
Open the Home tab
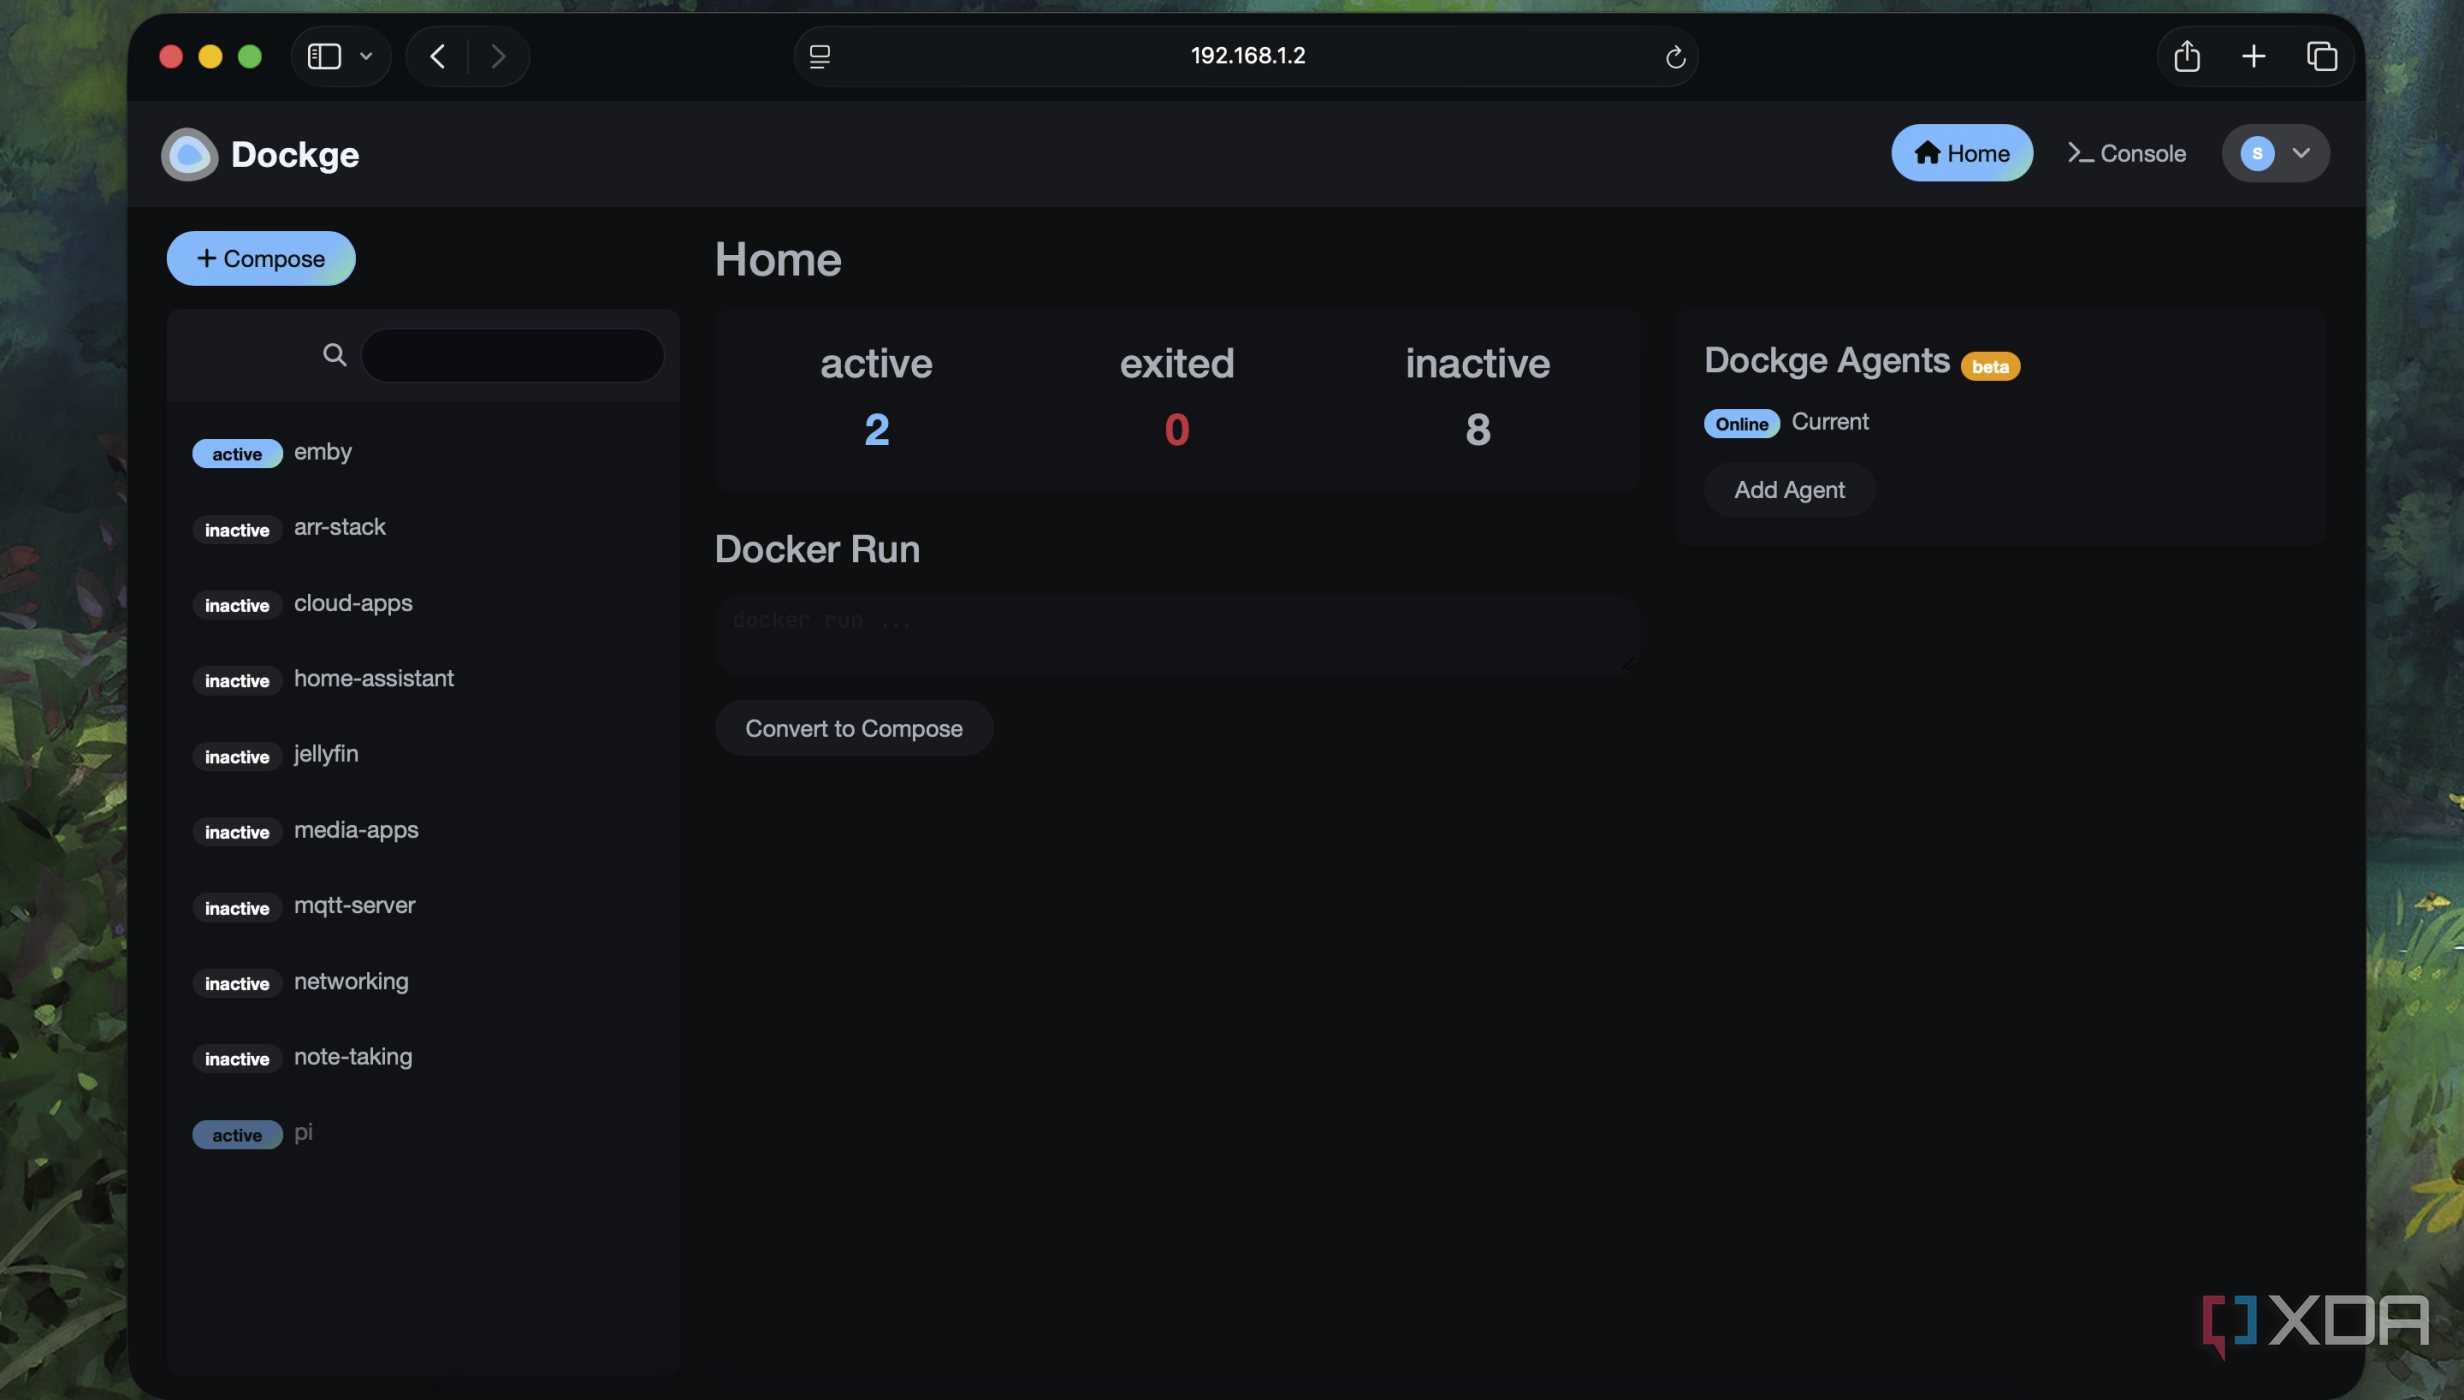pos(1961,153)
